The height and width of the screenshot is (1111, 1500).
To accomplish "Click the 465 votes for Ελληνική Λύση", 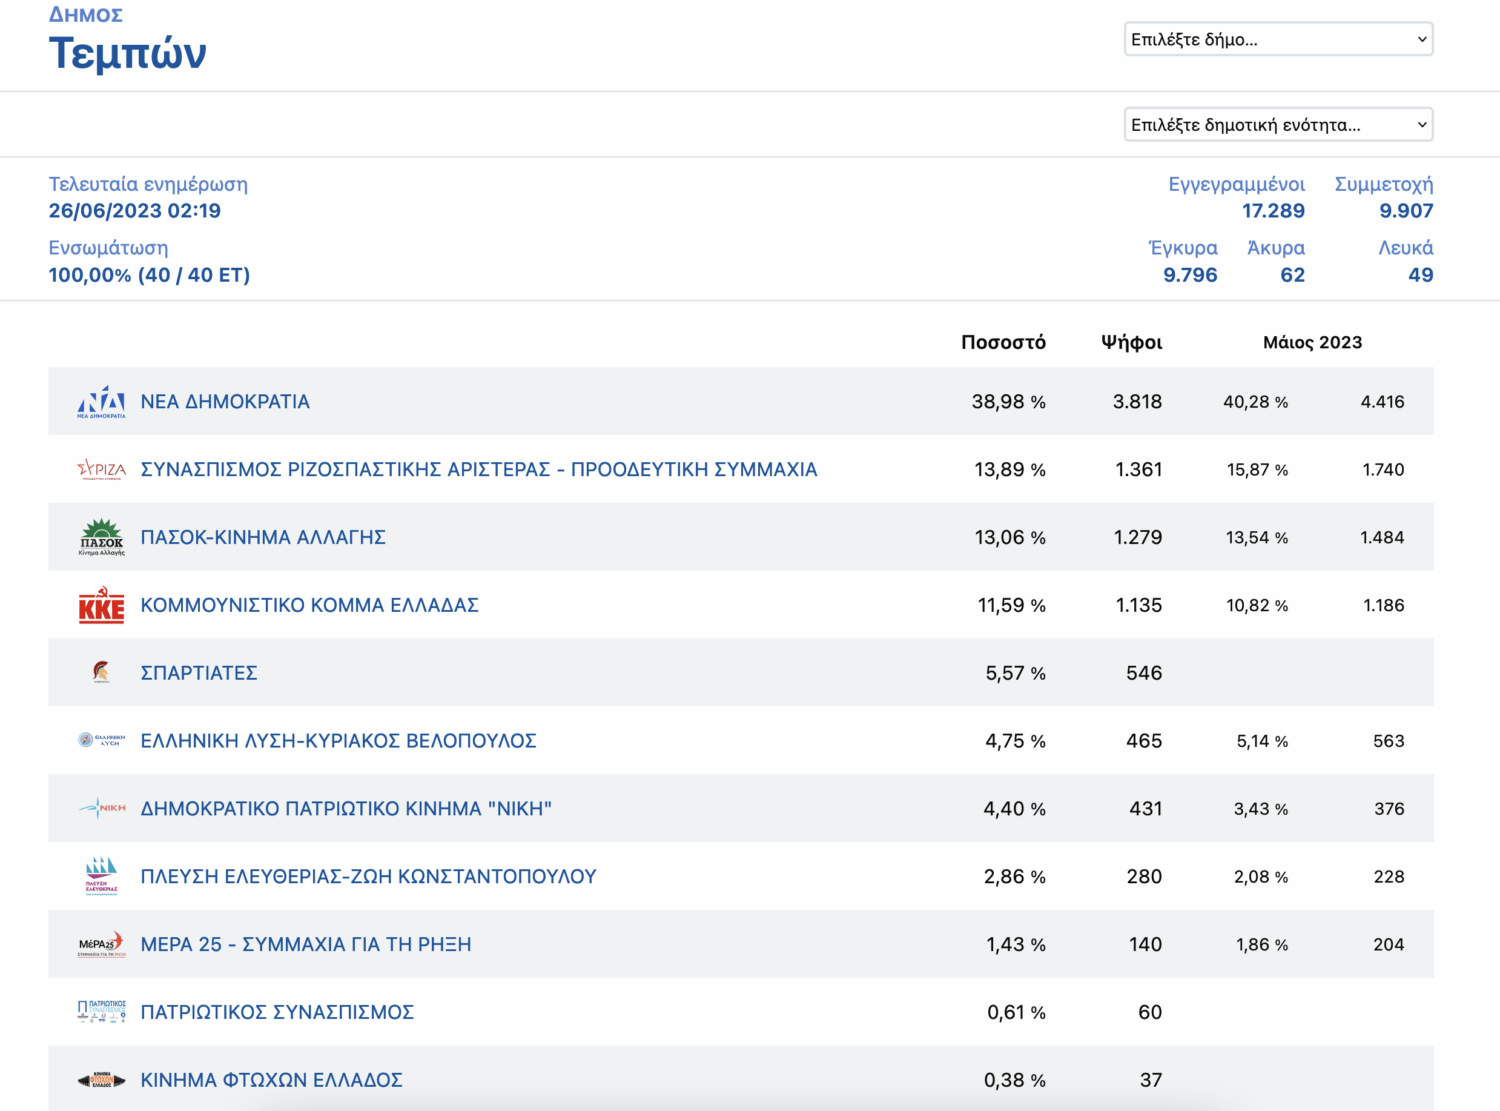I will point(1144,741).
